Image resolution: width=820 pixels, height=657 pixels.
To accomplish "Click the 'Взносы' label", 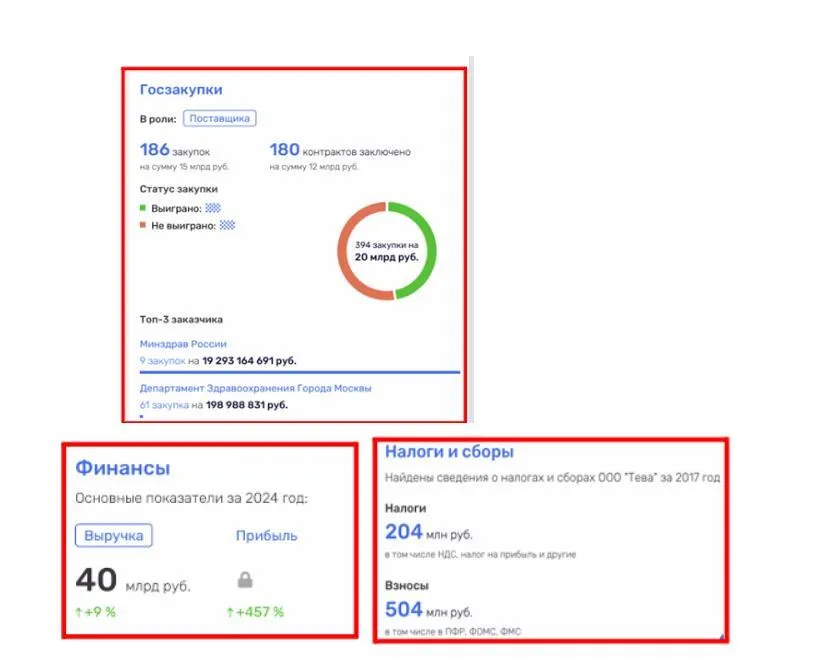I will point(407,586).
